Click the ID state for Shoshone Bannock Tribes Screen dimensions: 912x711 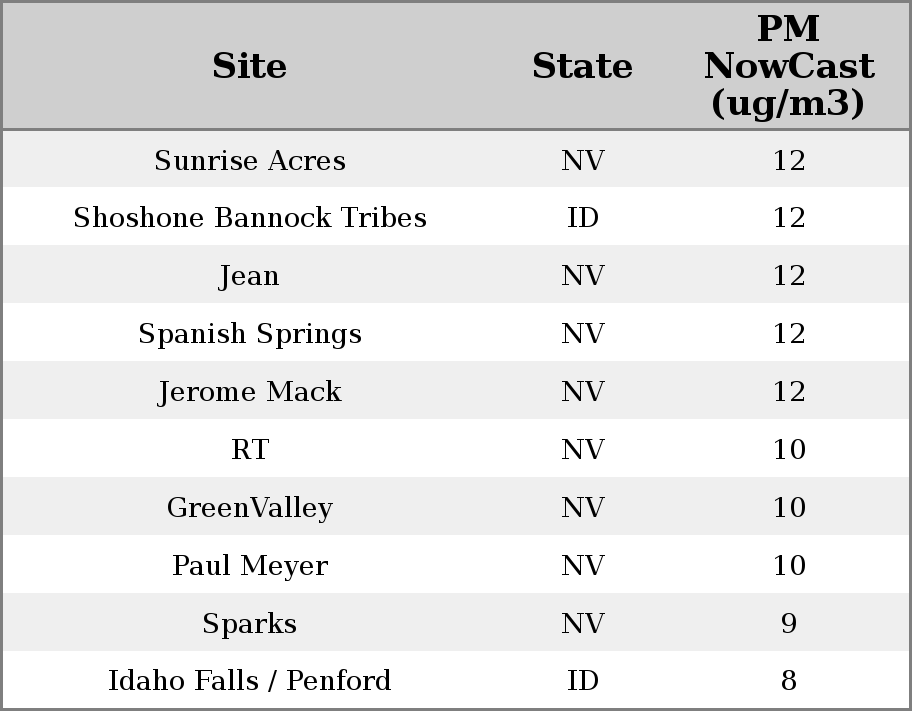click(582, 218)
